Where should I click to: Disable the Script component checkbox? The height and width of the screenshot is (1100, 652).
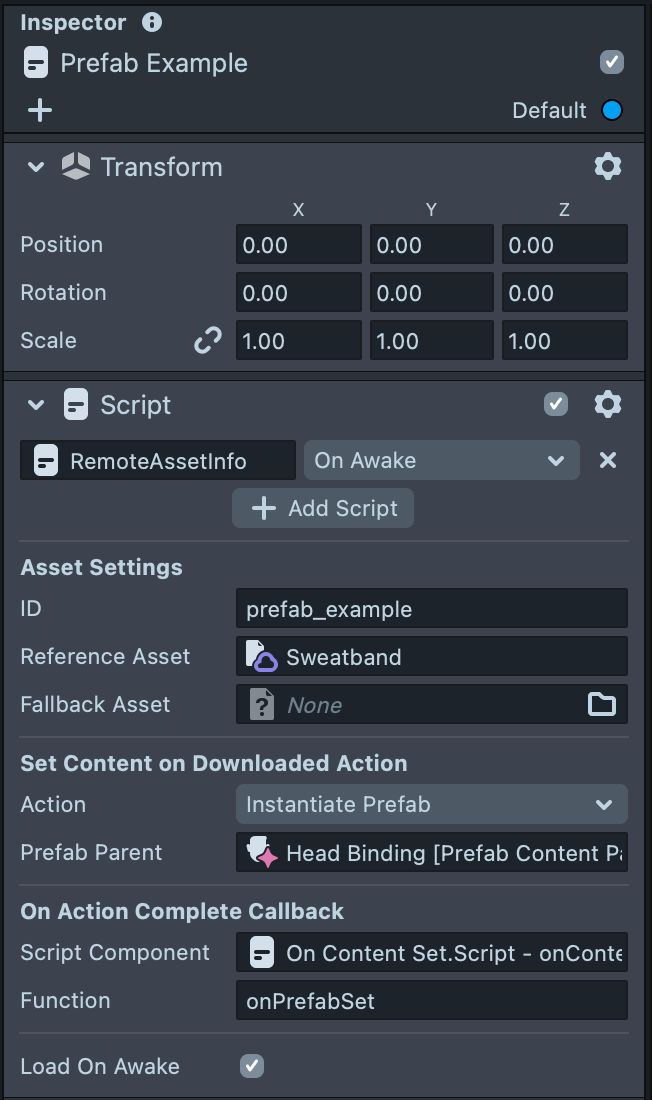(x=555, y=404)
